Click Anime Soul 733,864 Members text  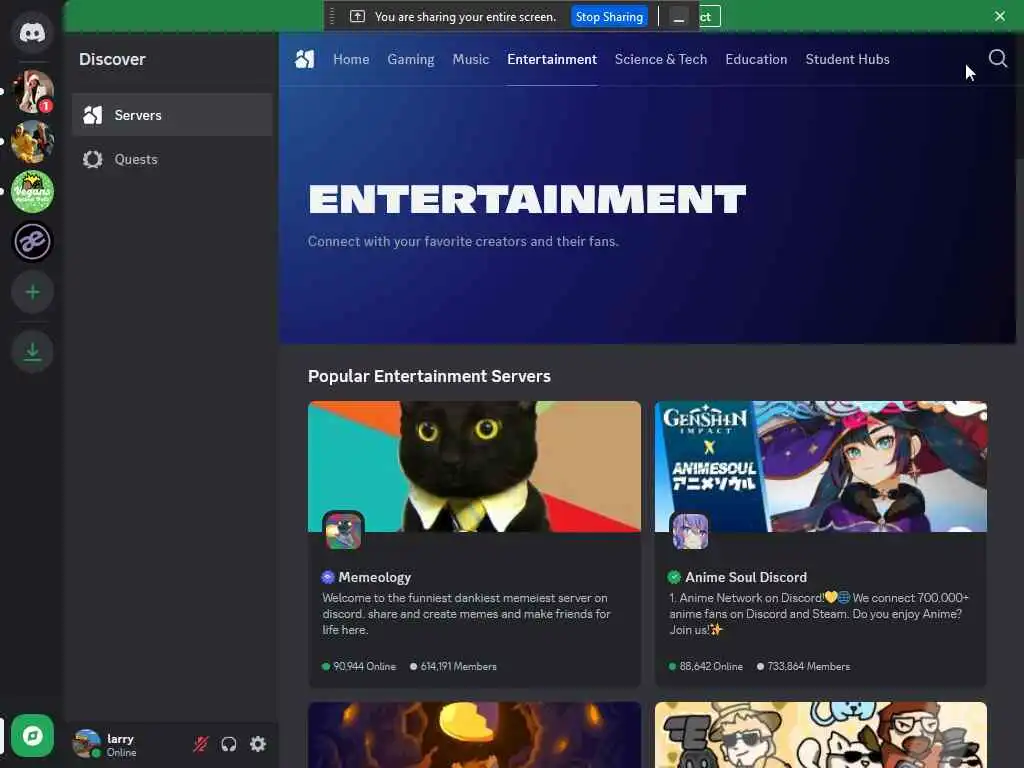pos(808,667)
